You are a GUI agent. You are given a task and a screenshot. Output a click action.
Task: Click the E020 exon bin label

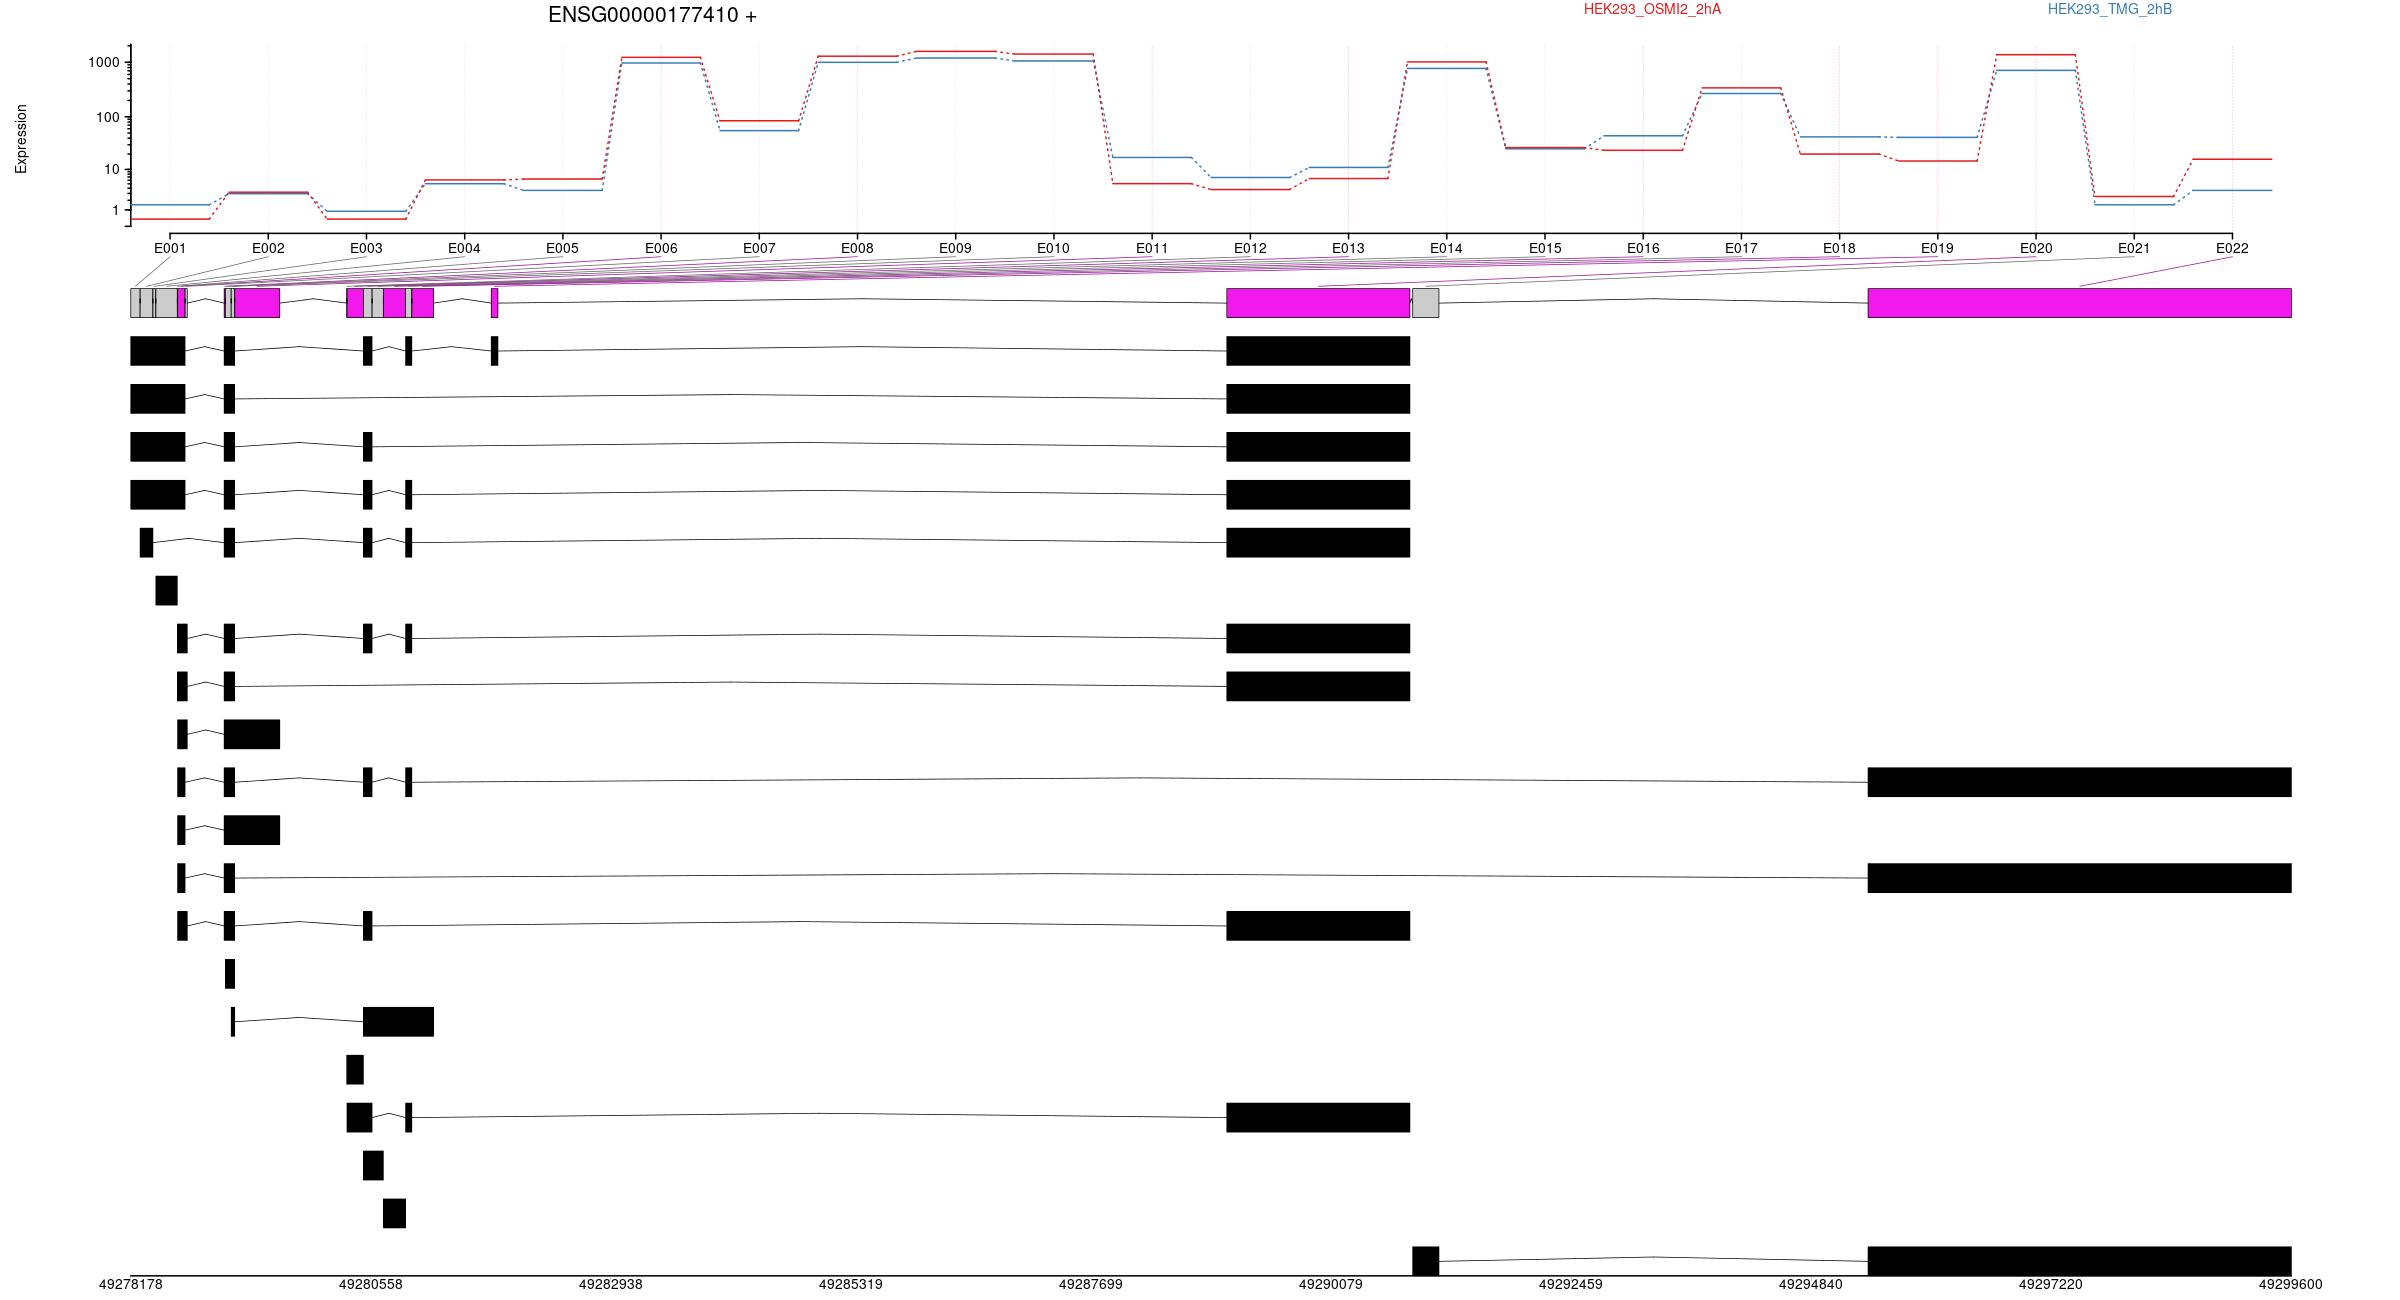2036,248
